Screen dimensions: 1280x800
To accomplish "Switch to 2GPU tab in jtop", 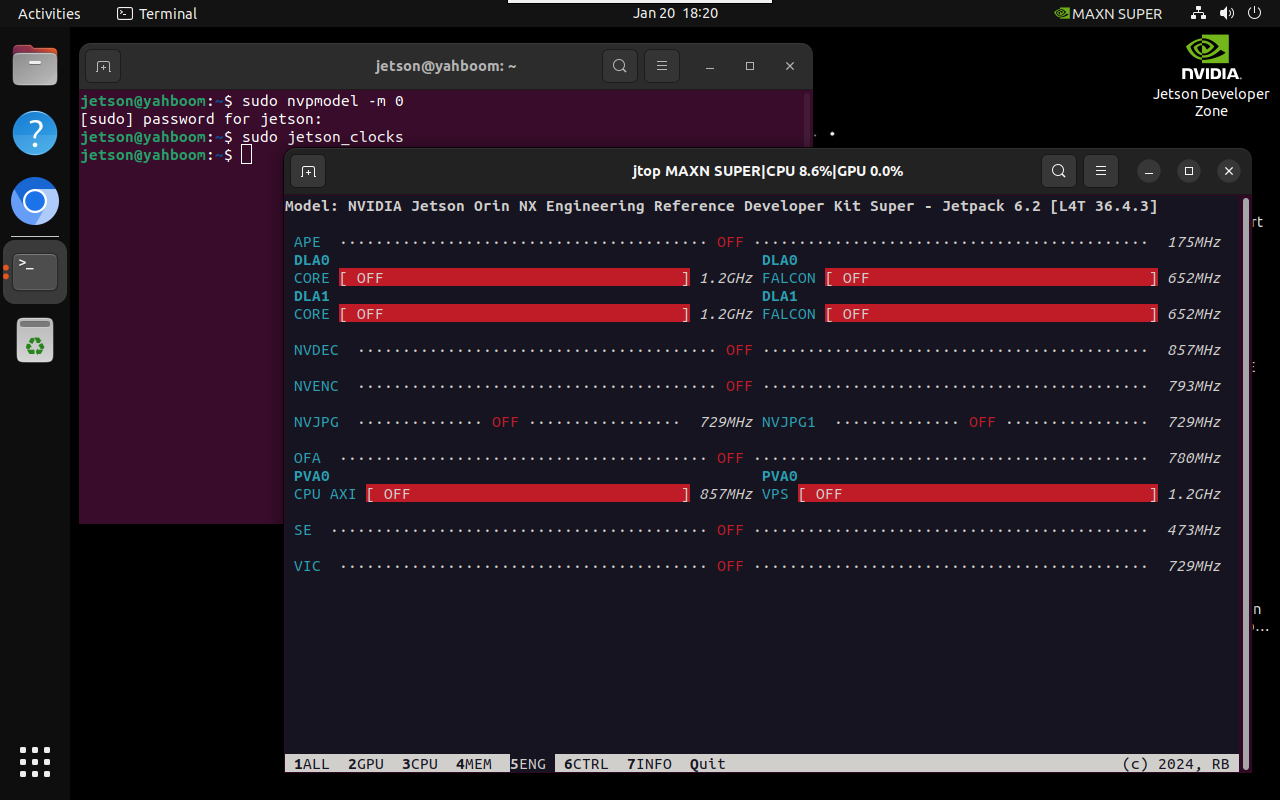I will [x=365, y=764].
